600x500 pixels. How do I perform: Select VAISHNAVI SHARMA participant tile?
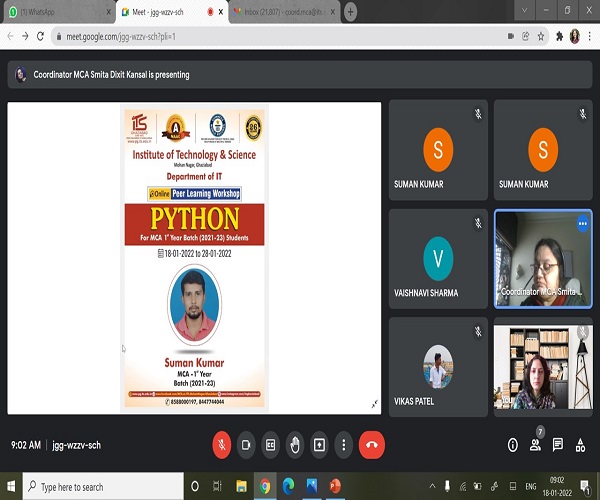438,259
